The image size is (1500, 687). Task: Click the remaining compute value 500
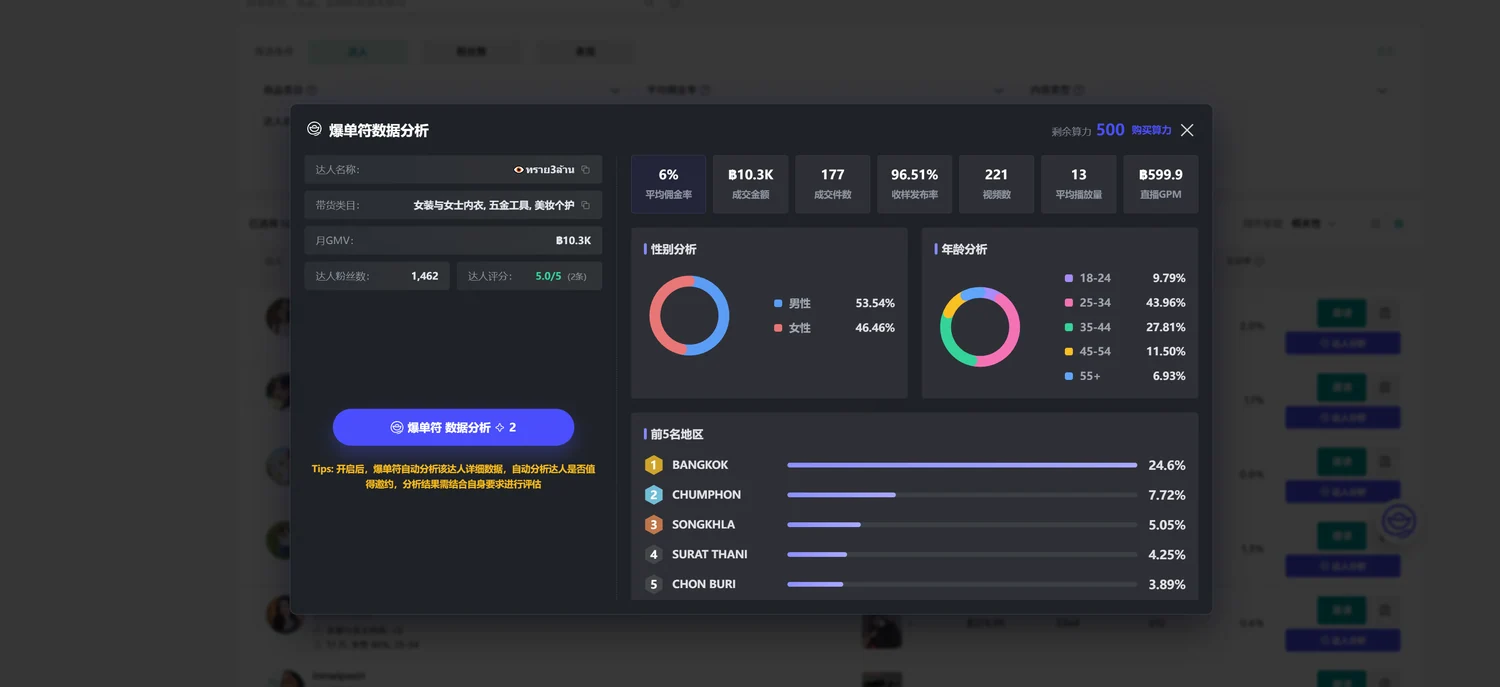coord(1110,130)
